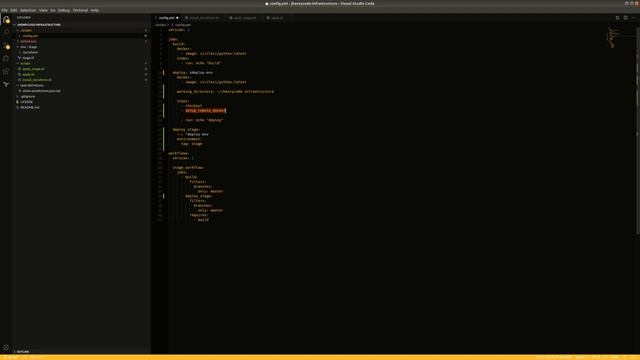The height and width of the screenshot is (360, 640).
Task: Click the Split Editor icon
Action: pos(625,18)
